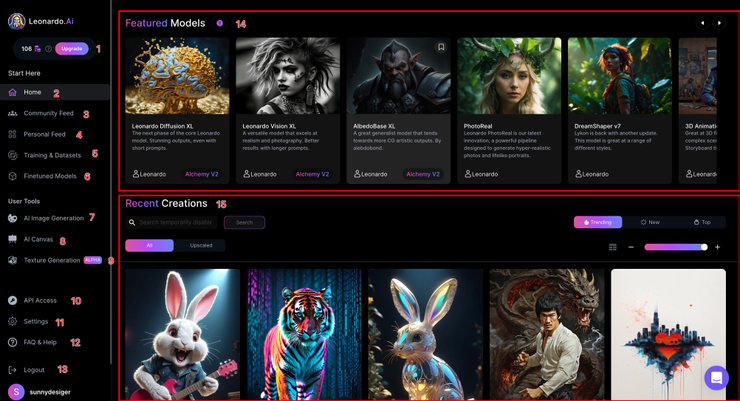Click the Featured Models info icon
The image size is (740, 401).
[x=219, y=23]
